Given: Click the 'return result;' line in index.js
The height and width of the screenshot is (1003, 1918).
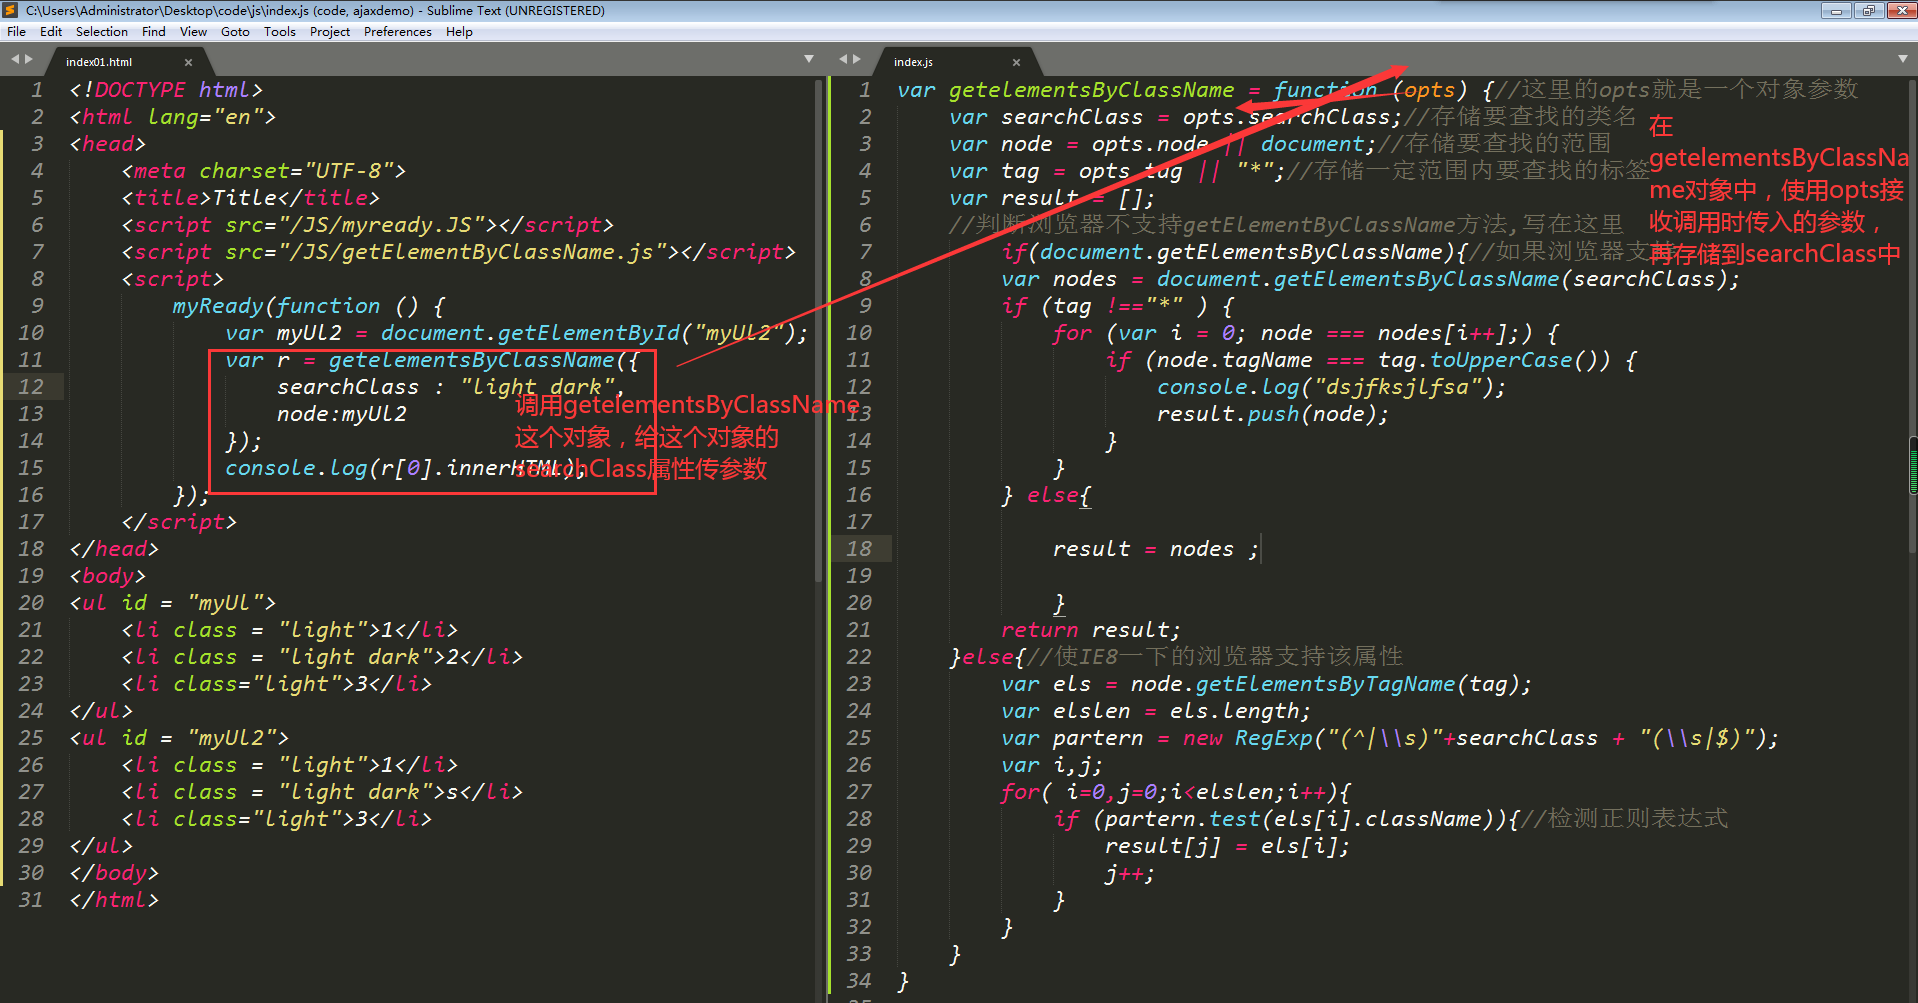Looking at the screenshot, I should (1091, 630).
